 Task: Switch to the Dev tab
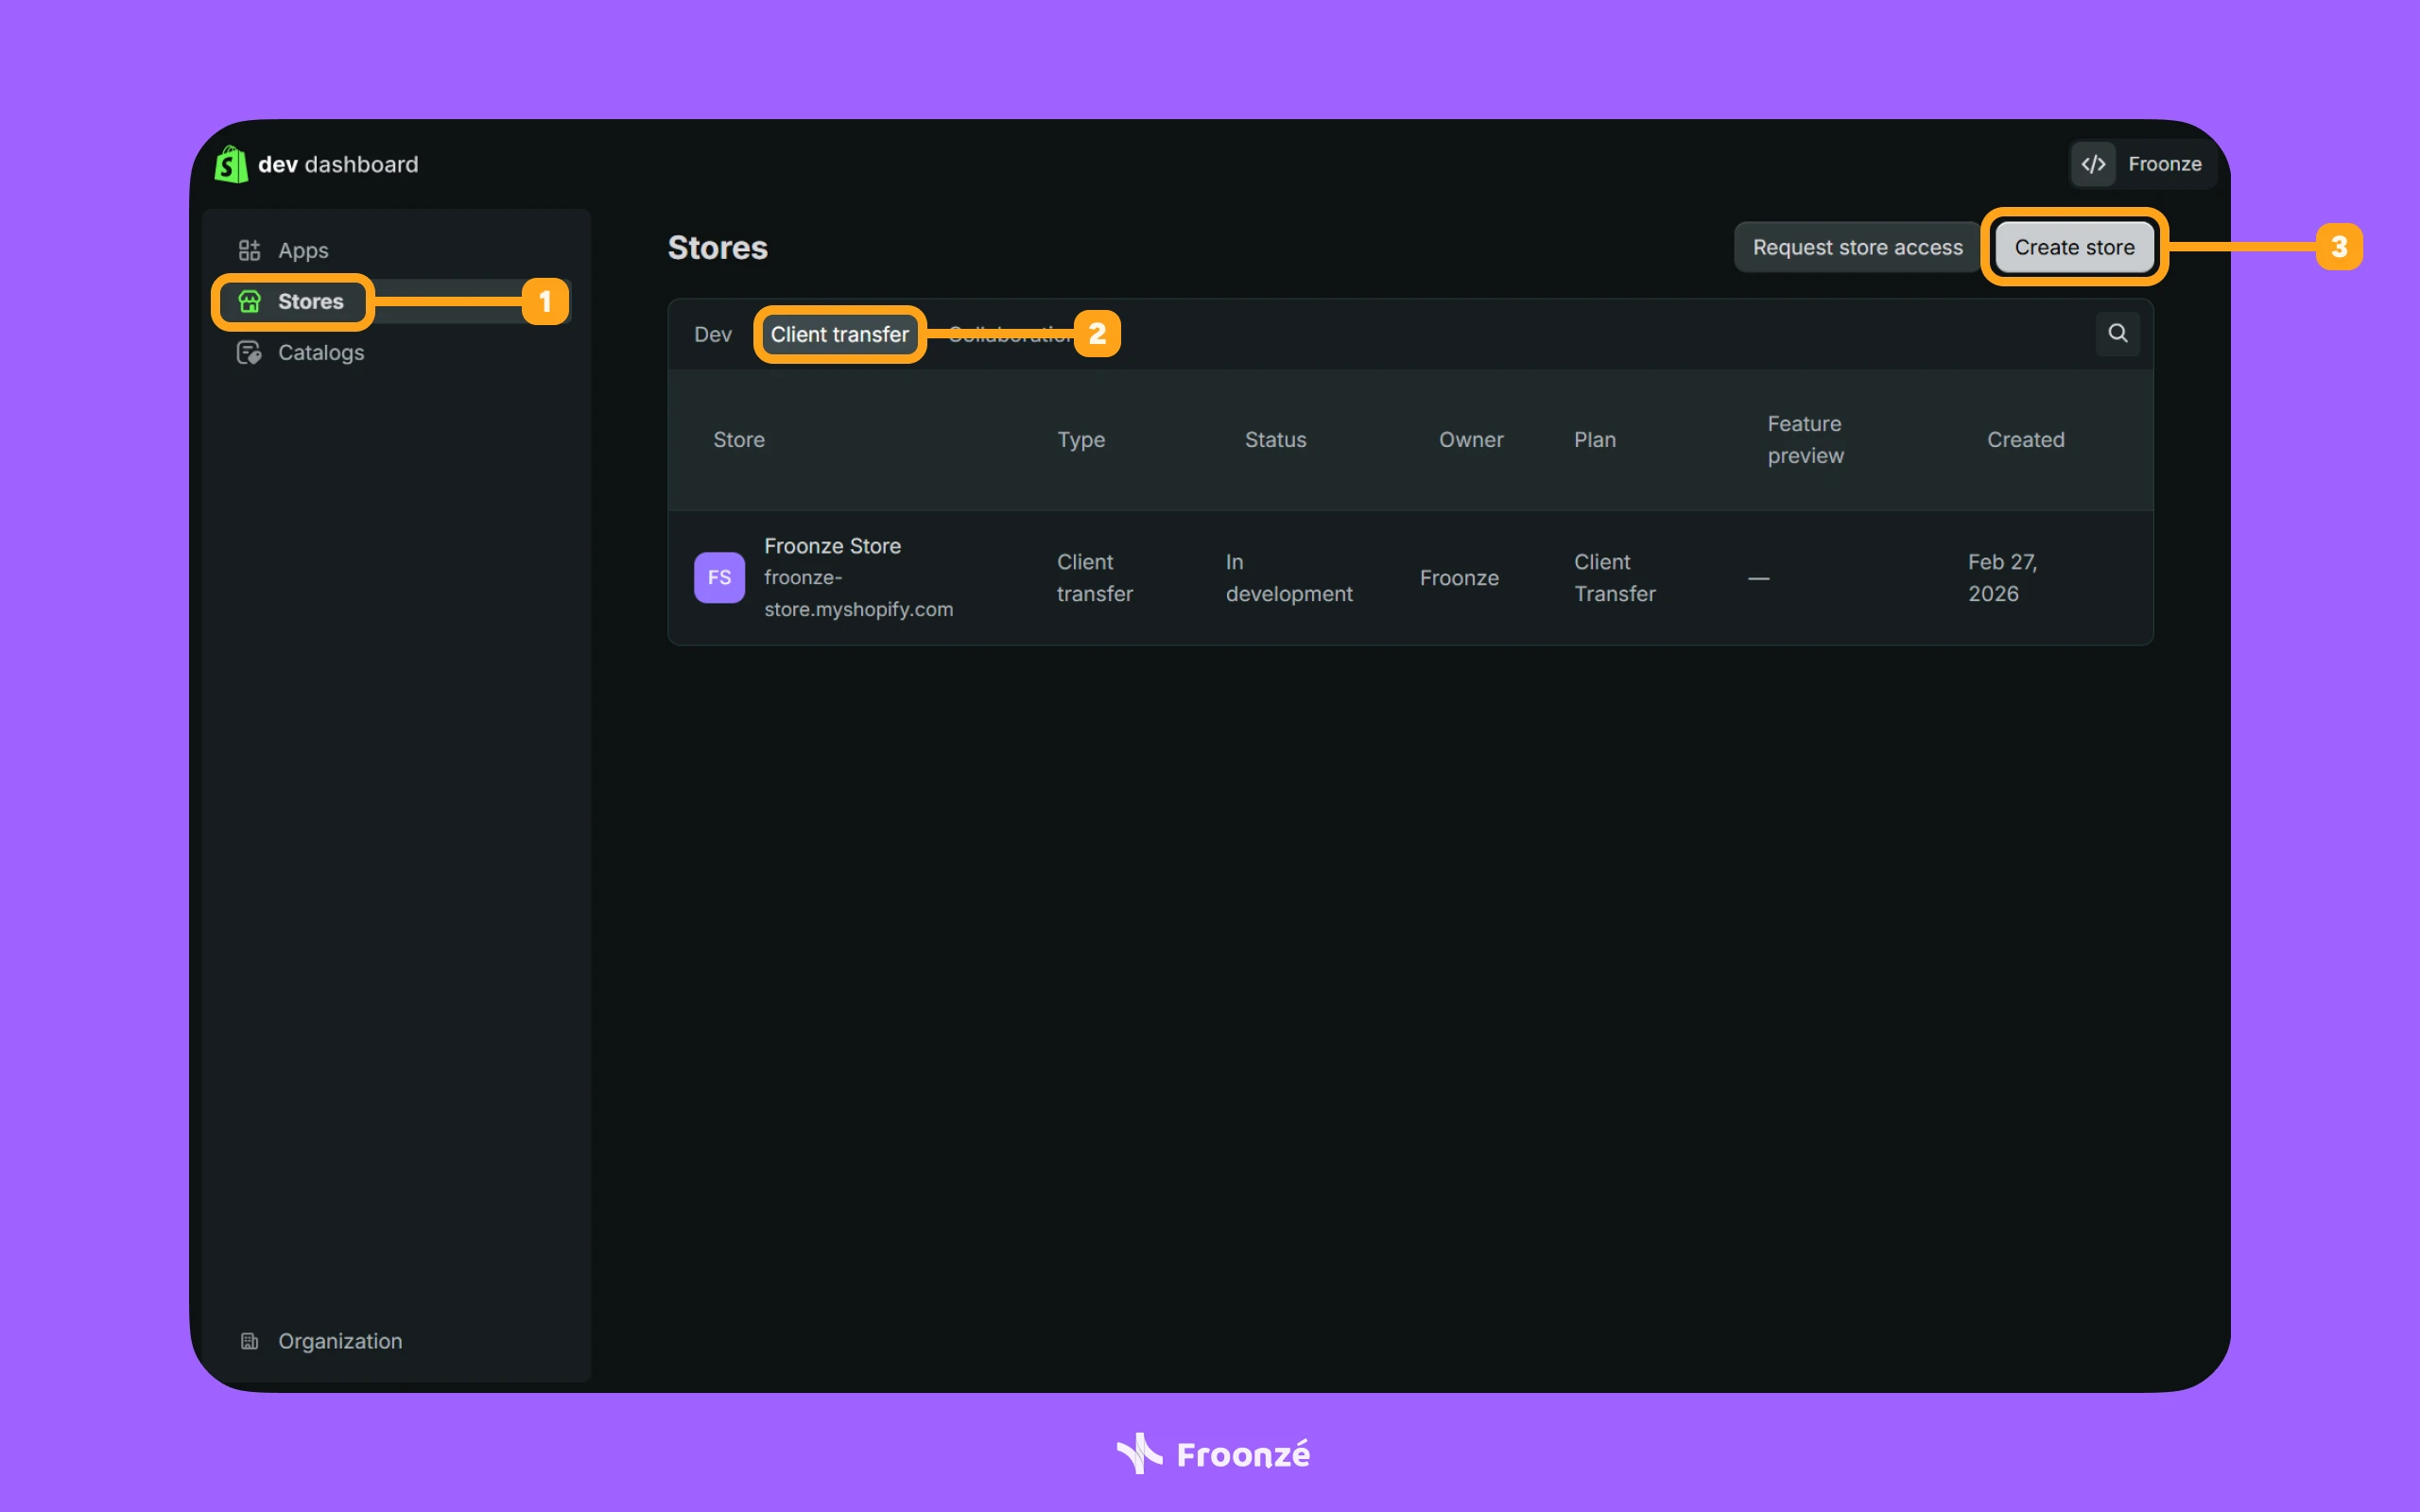pos(713,334)
